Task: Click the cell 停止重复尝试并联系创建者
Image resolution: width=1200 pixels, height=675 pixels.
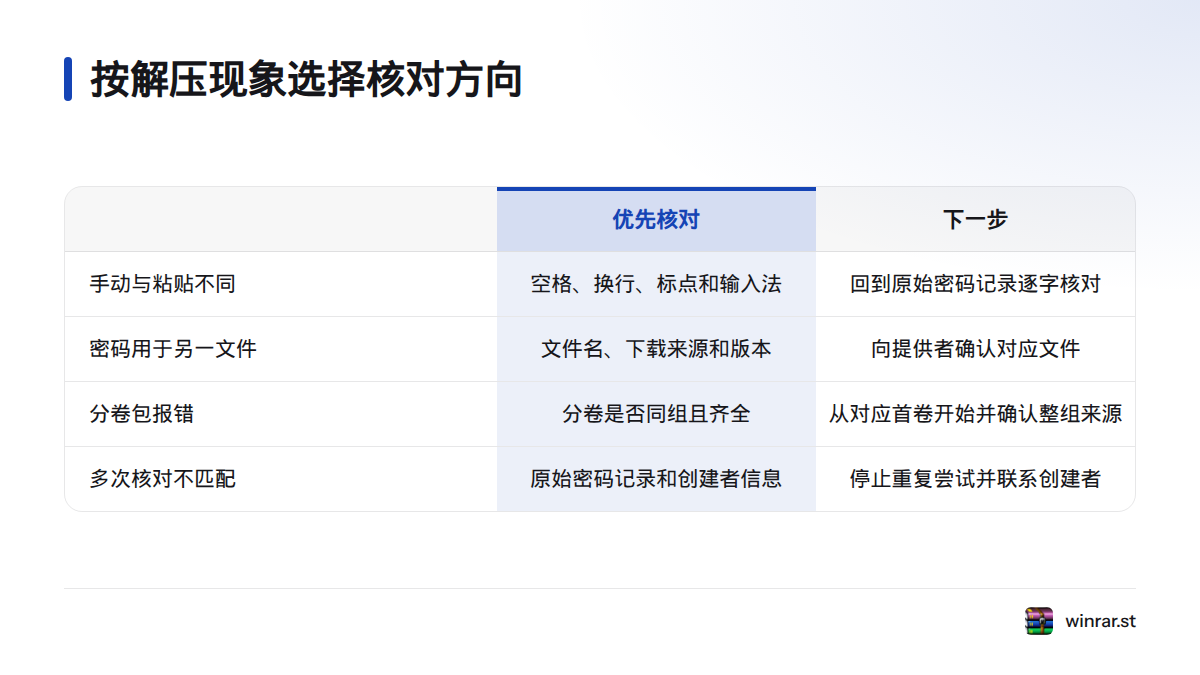Action: click(x=976, y=479)
